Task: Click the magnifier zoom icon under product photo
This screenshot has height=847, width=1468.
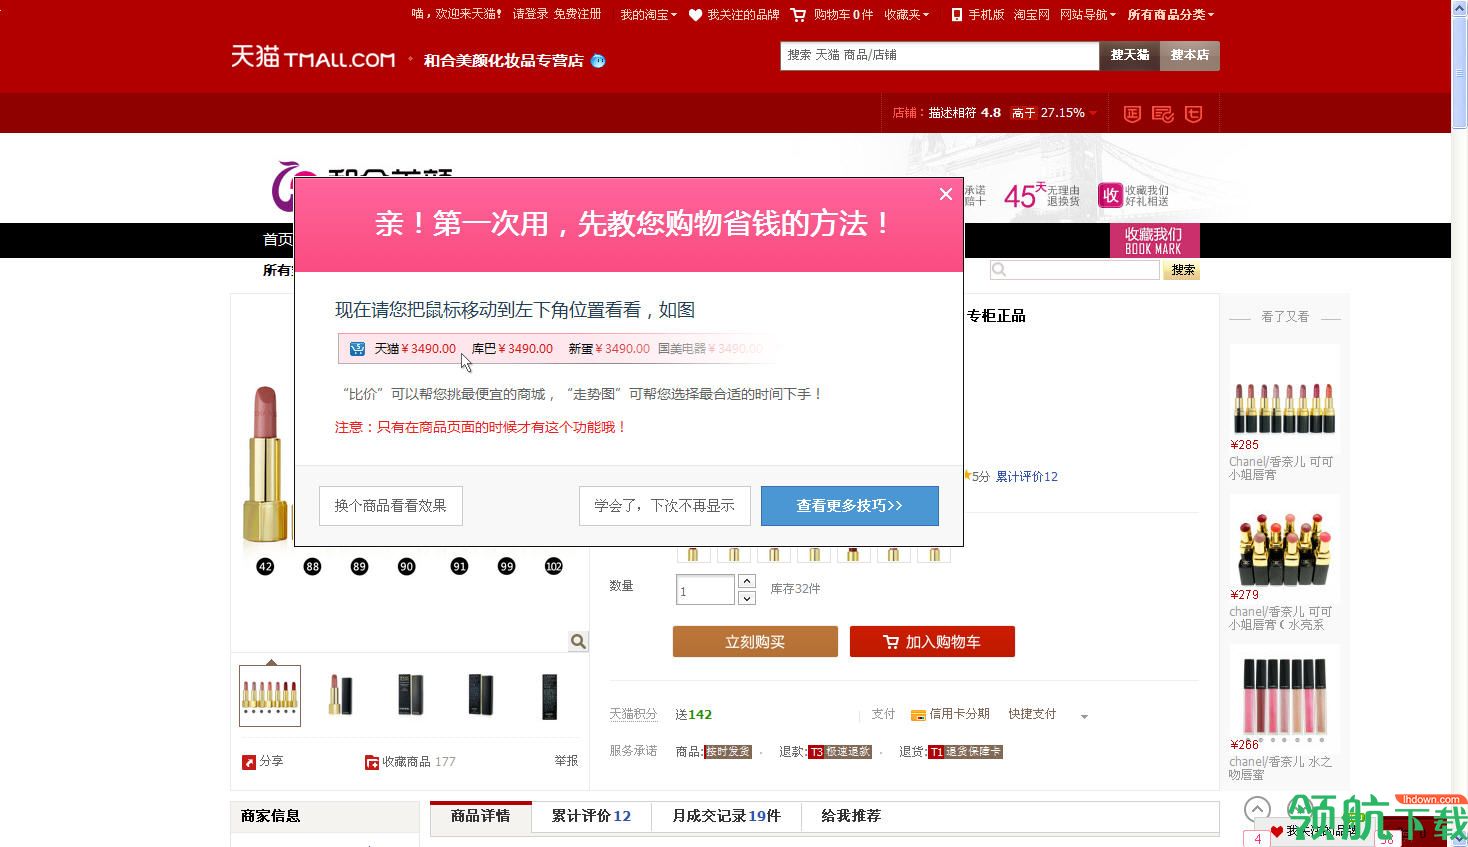Action: [577, 640]
